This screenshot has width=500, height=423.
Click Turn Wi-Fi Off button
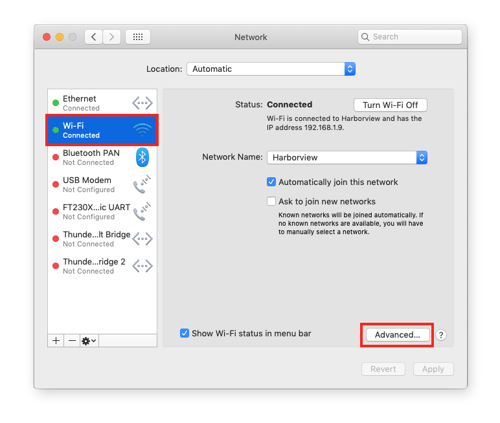390,105
